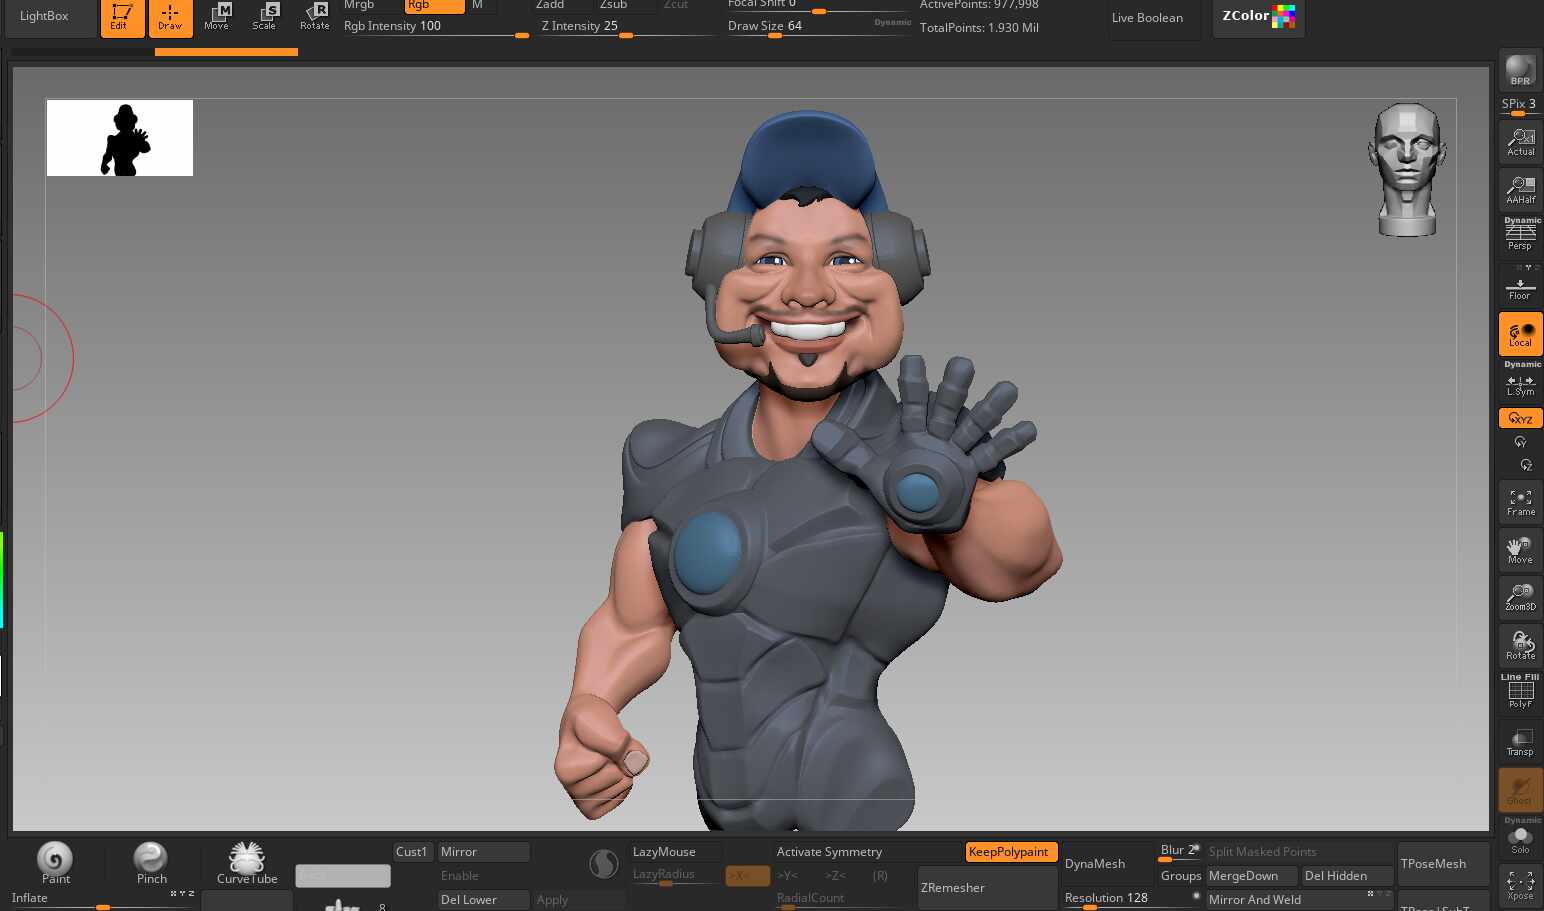Disable KeepPolypaint option

[x=1010, y=852]
